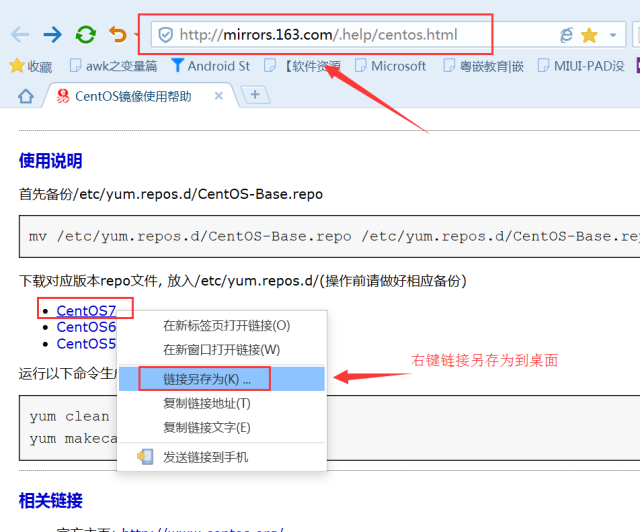
Task: Open the 收藏 favorites star button
Action: 31,66
